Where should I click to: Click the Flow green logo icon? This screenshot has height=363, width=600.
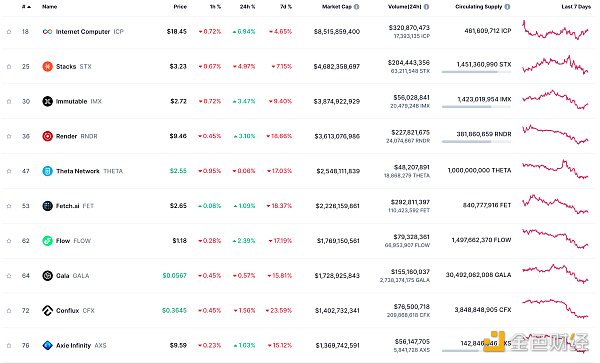(47, 241)
